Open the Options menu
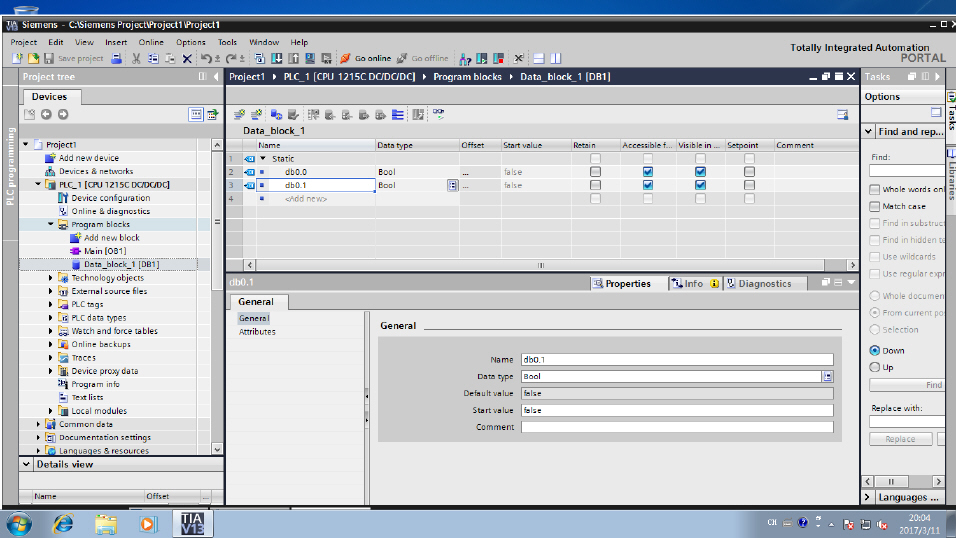 tap(191, 42)
